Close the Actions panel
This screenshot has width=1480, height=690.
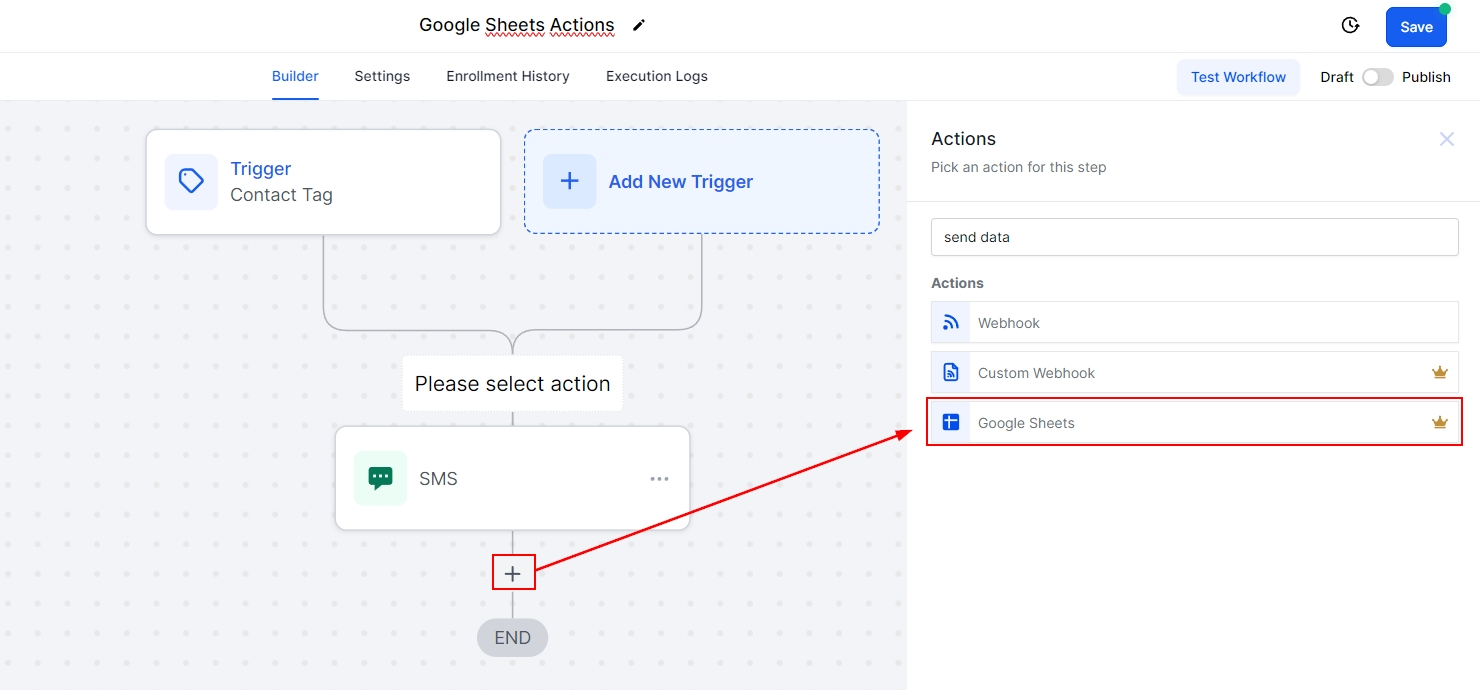click(1446, 139)
